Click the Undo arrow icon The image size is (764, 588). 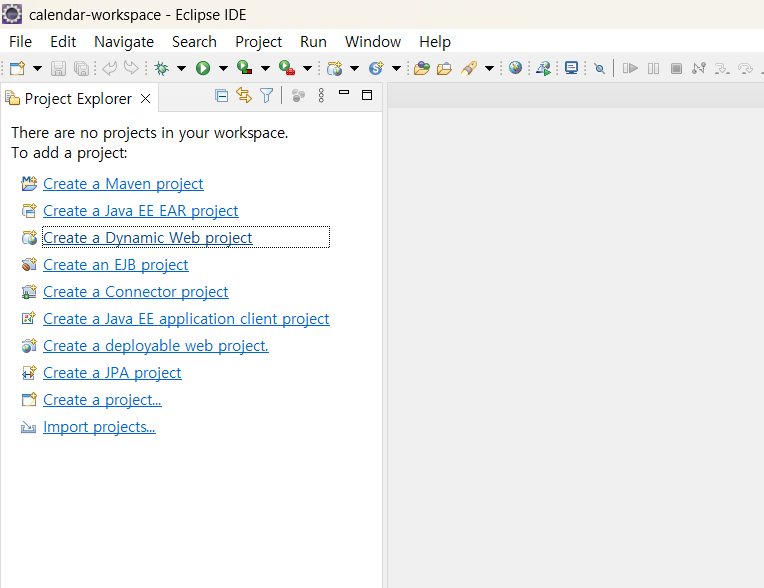coord(110,68)
